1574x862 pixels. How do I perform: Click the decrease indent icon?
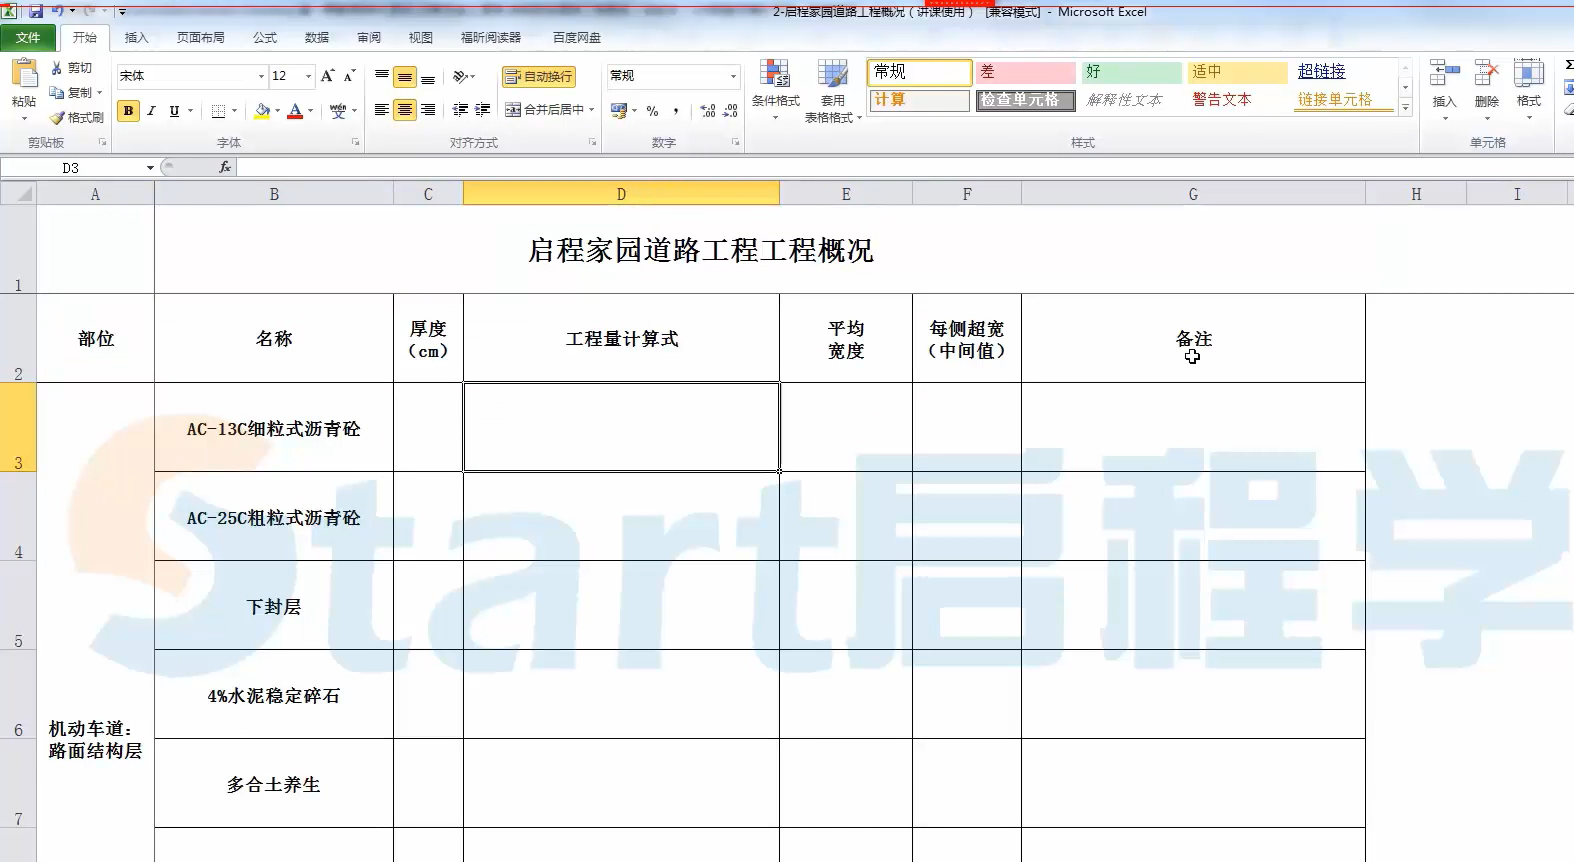point(460,110)
